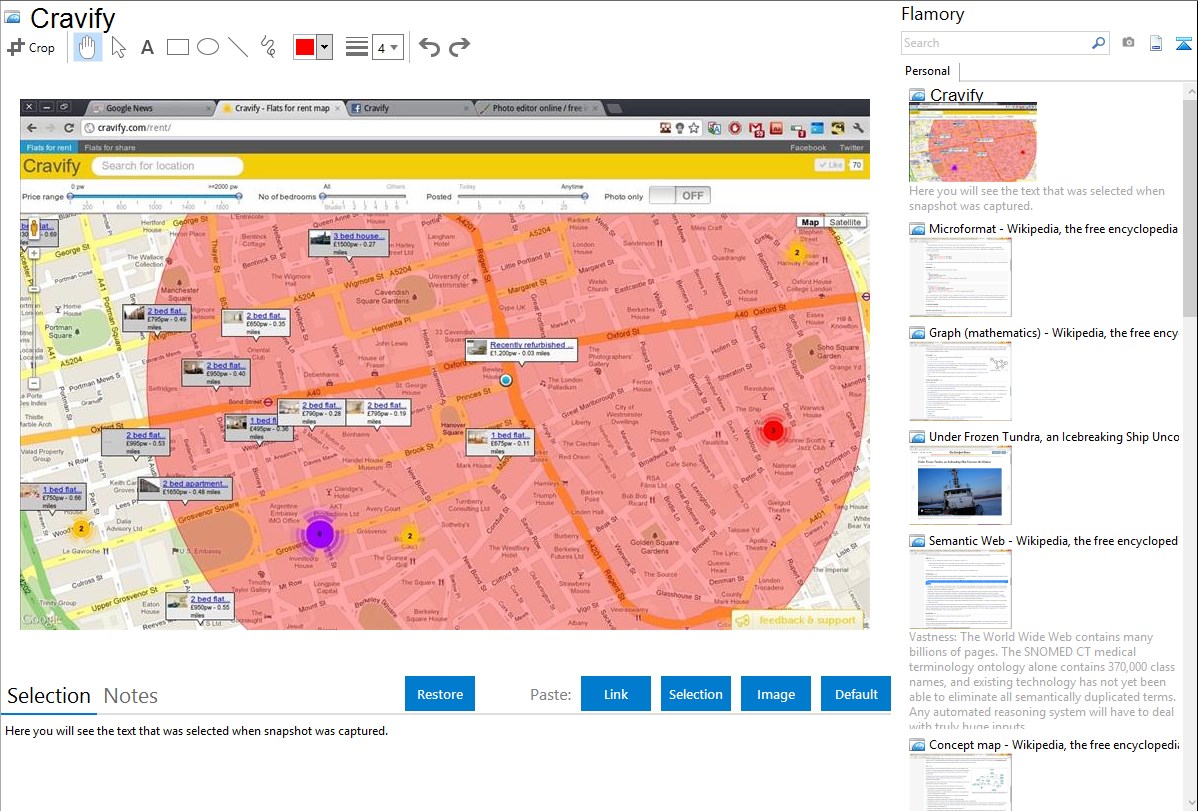Open the color picker dropdown arrow
Image resolution: width=1198 pixels, height=811 pixels.
pyautogui.click(x=324, y=47)
